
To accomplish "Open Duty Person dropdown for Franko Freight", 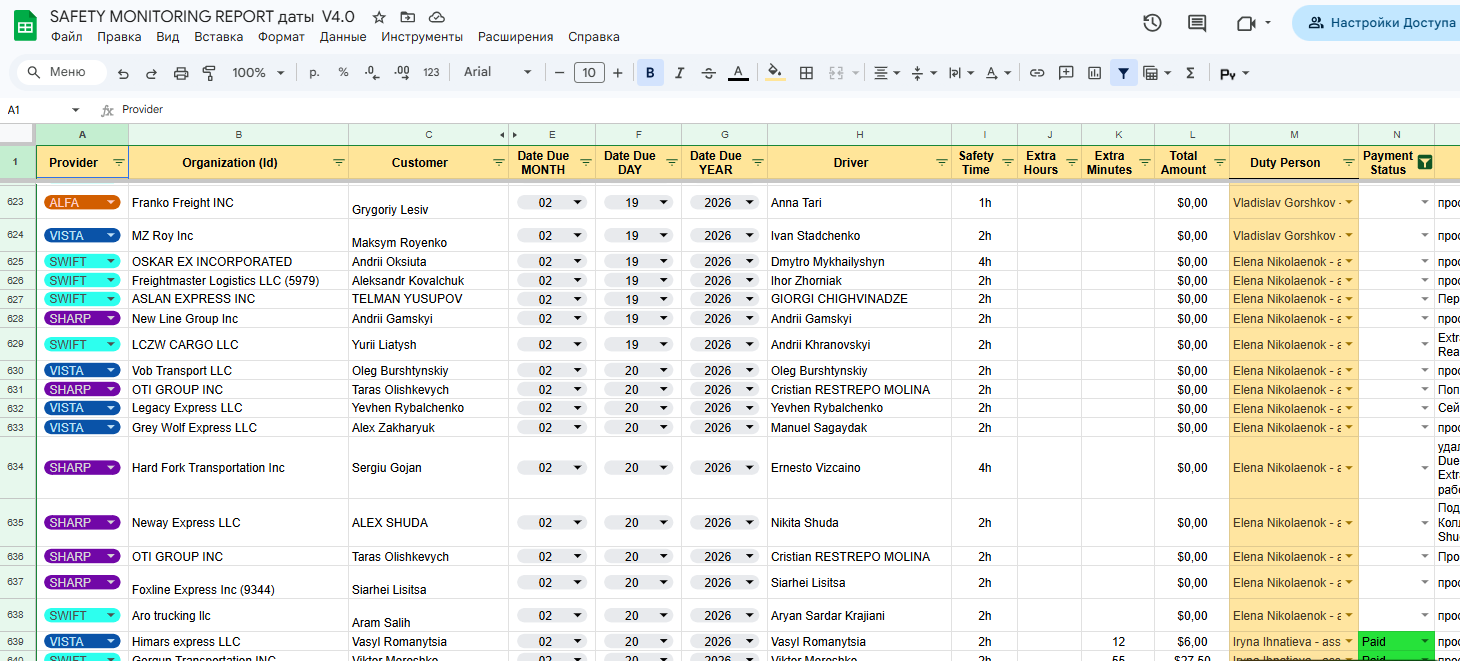I will (1349, 203).
